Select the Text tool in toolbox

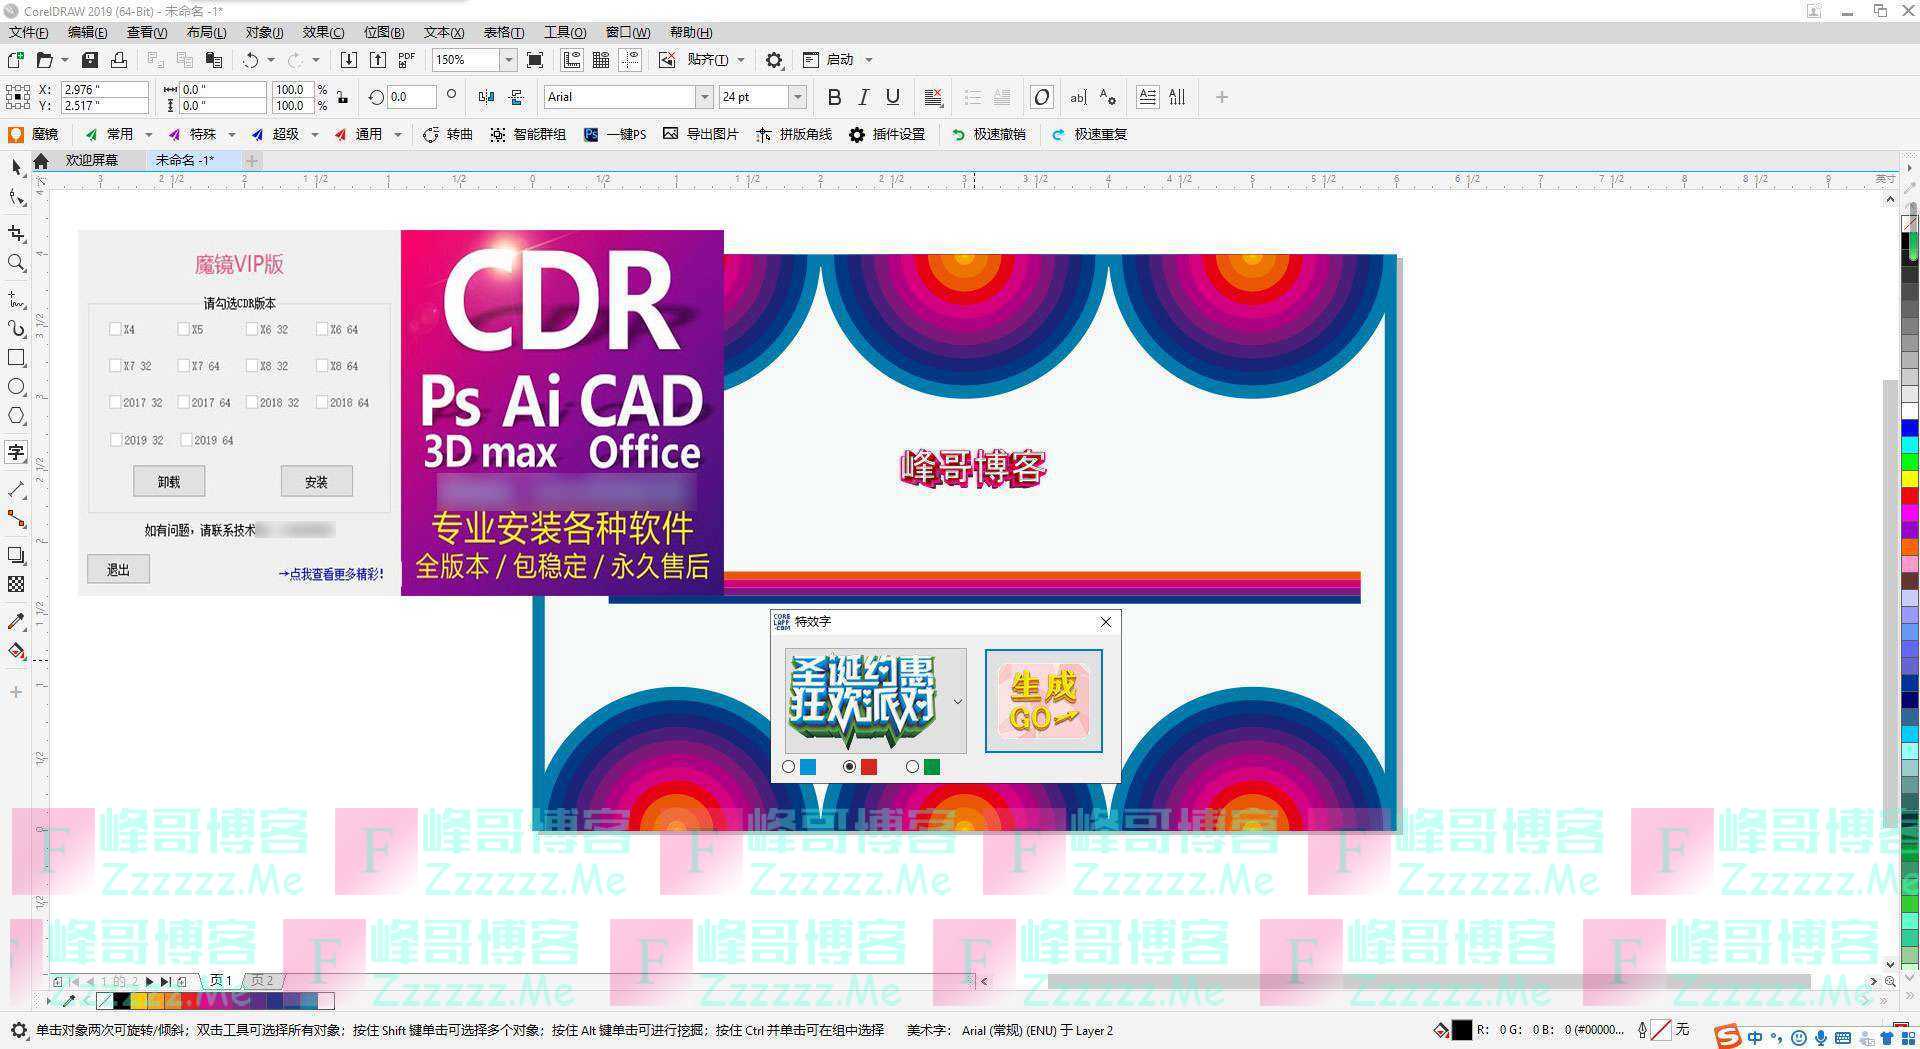16,452
